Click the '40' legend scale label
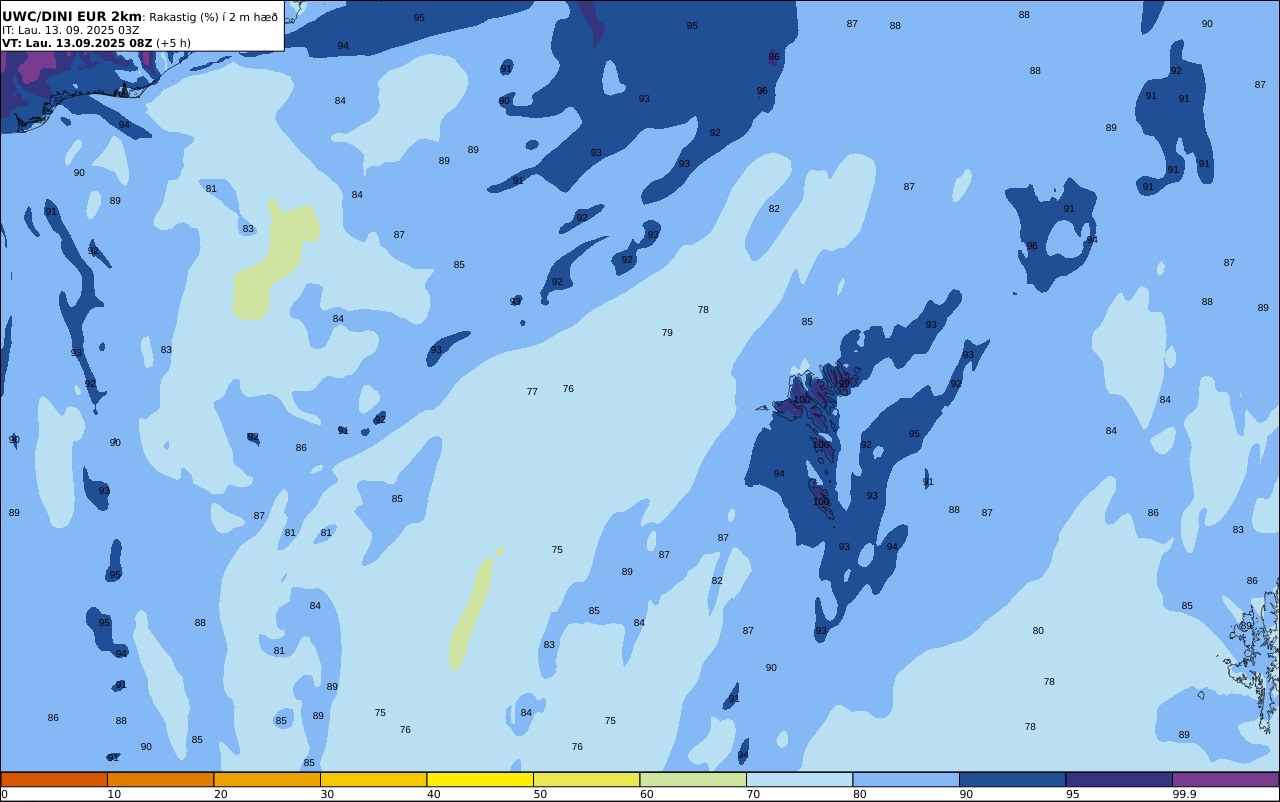The height and width of the screenshot is (802, 1280). coord(434,794)
